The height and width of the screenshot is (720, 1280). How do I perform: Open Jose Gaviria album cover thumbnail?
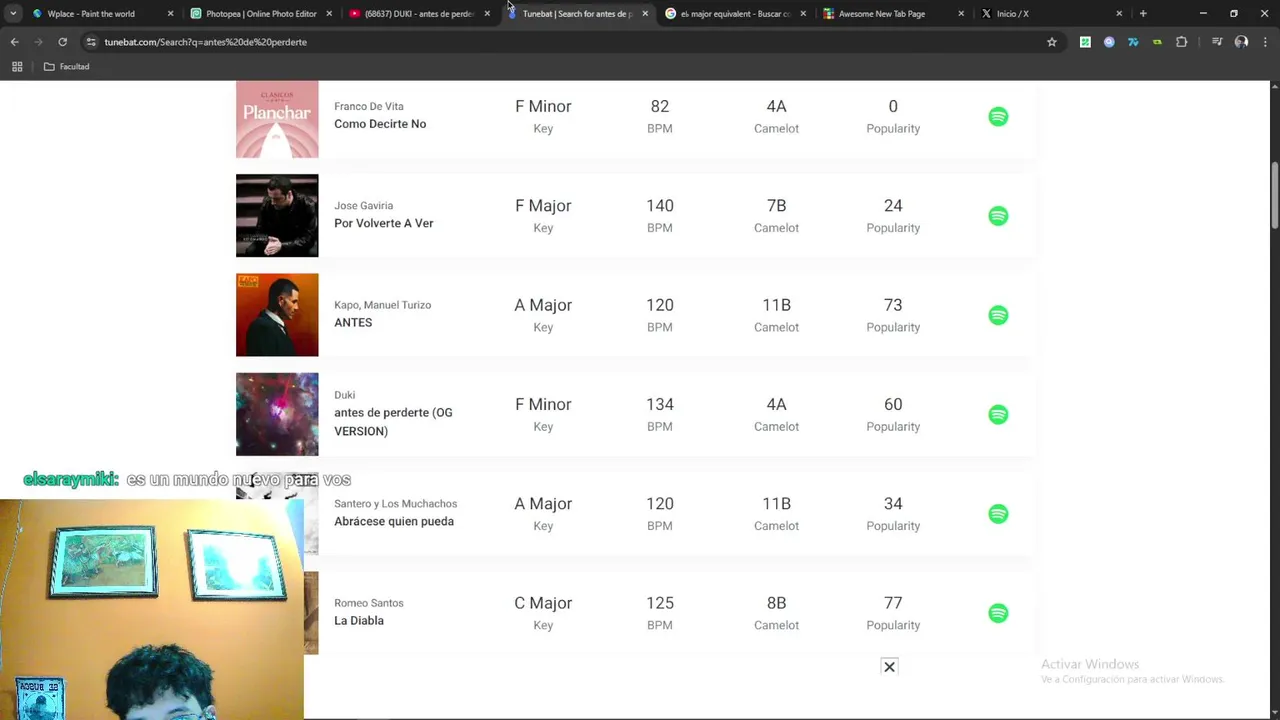[x=277, y=216]
